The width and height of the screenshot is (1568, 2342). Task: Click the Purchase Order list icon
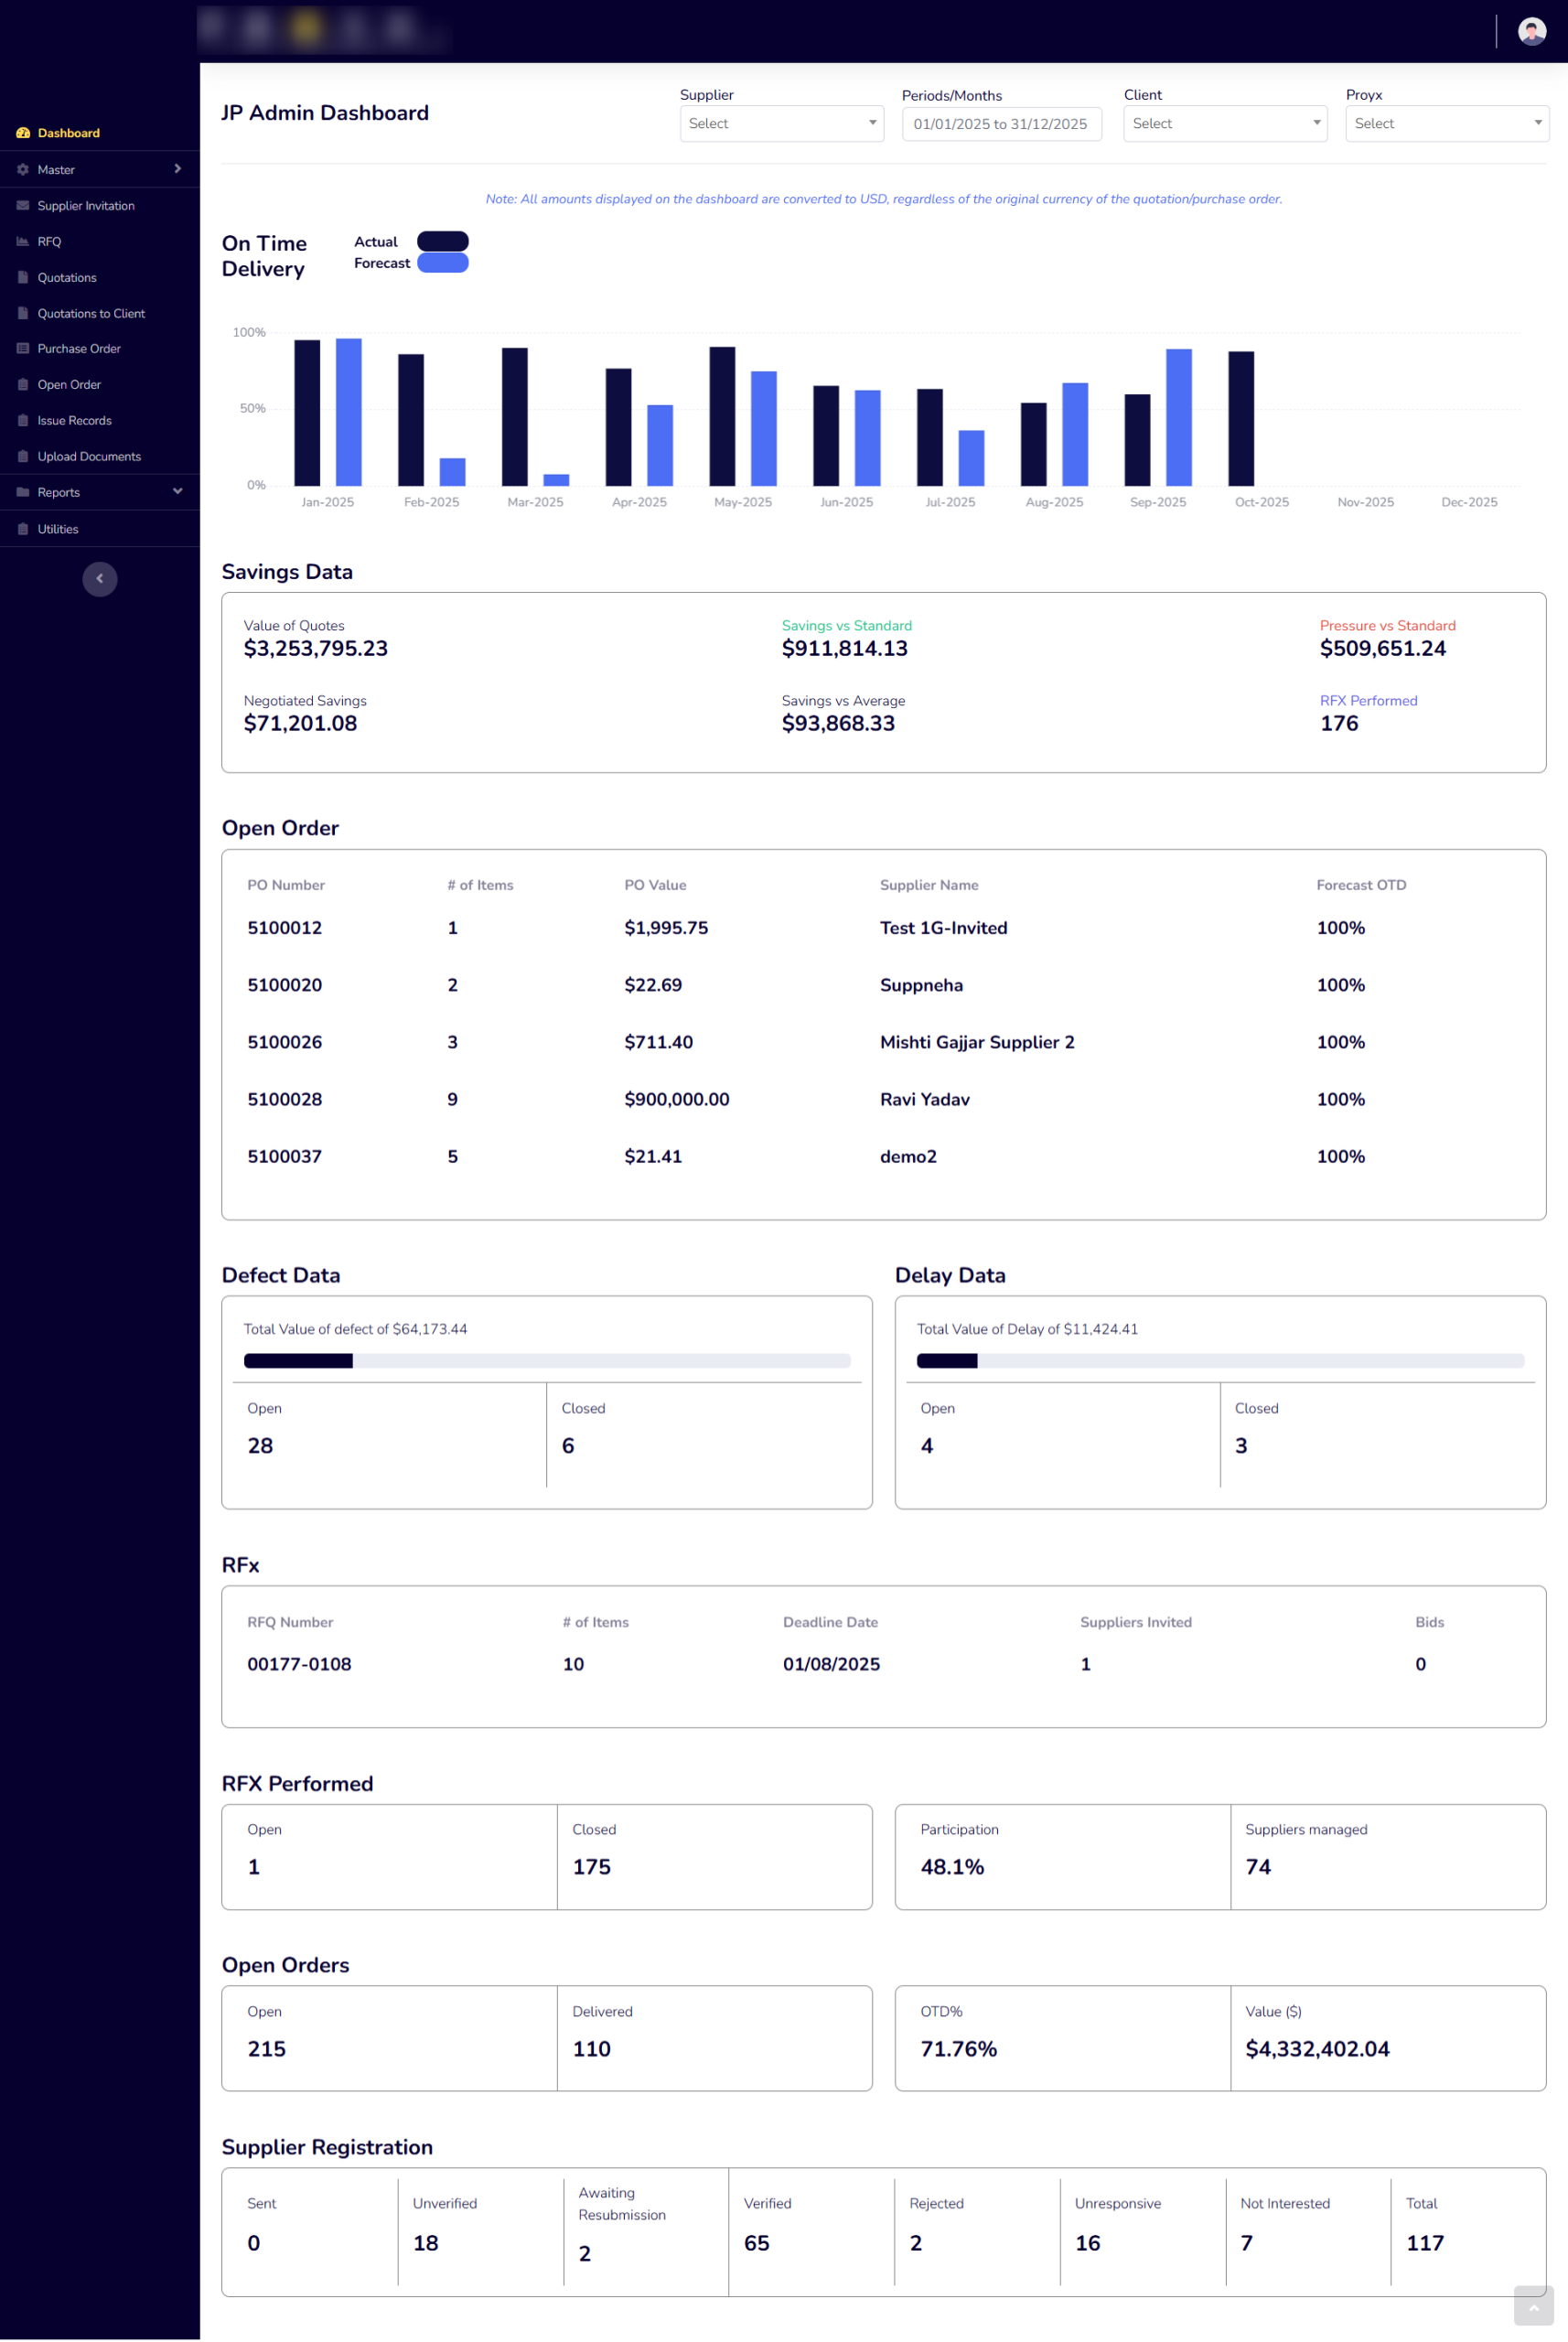(x=23, y=349)
